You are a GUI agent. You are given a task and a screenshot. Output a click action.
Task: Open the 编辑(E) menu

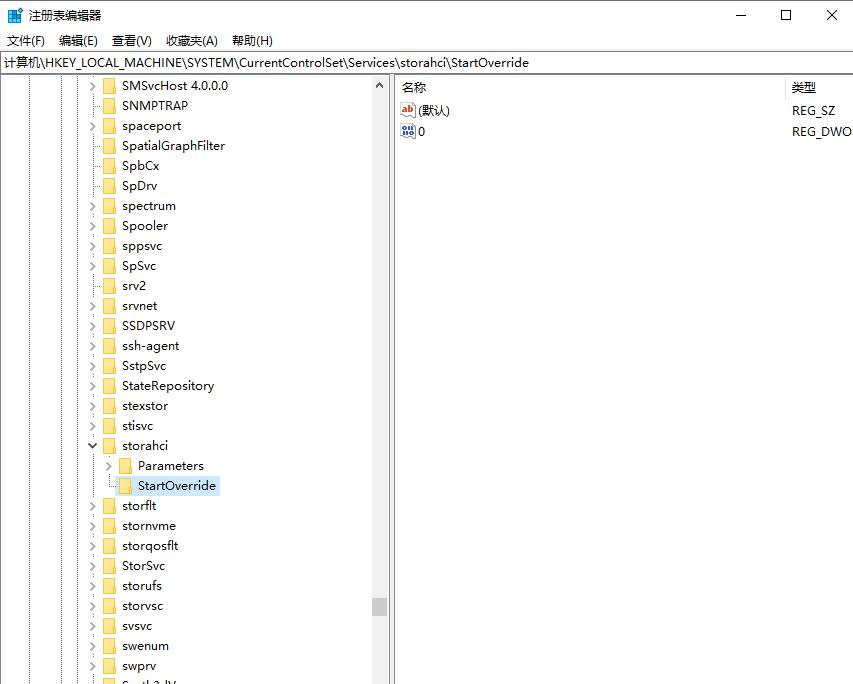[x=77, y=40]
